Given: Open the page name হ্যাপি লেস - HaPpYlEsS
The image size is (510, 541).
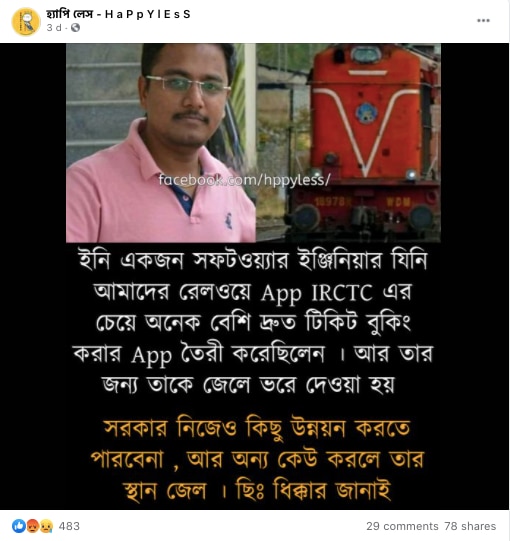Looking at the screenshot, I should point(118,14).
